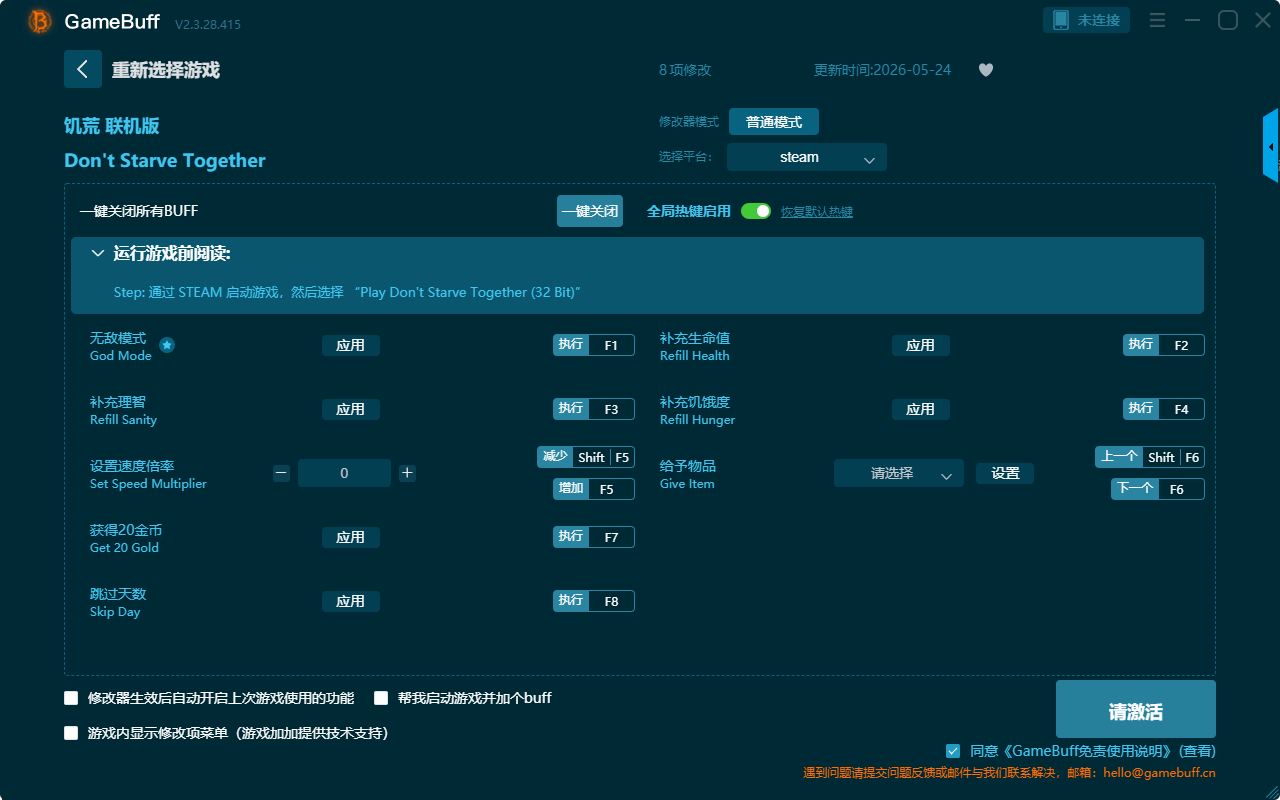Click the star badge beside God Mode
Viewport: 1280px width, 800px height.
167,345
